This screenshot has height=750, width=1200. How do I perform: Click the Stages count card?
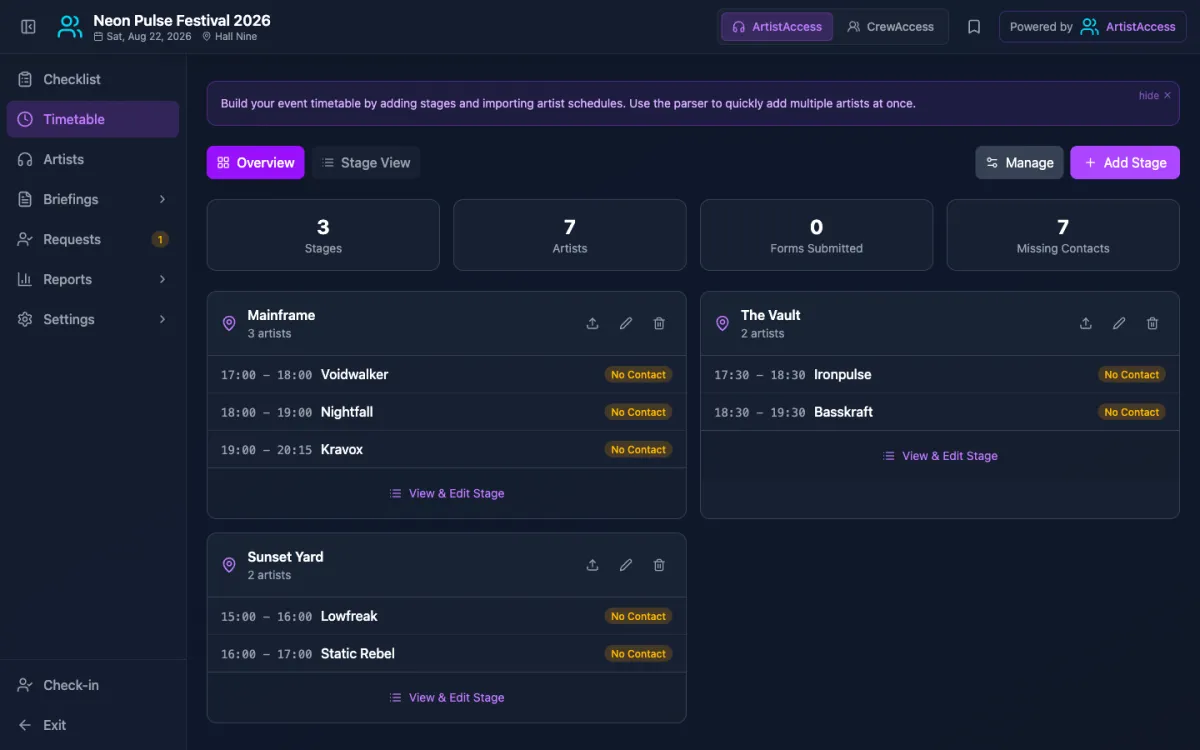(x=323, y=235)
